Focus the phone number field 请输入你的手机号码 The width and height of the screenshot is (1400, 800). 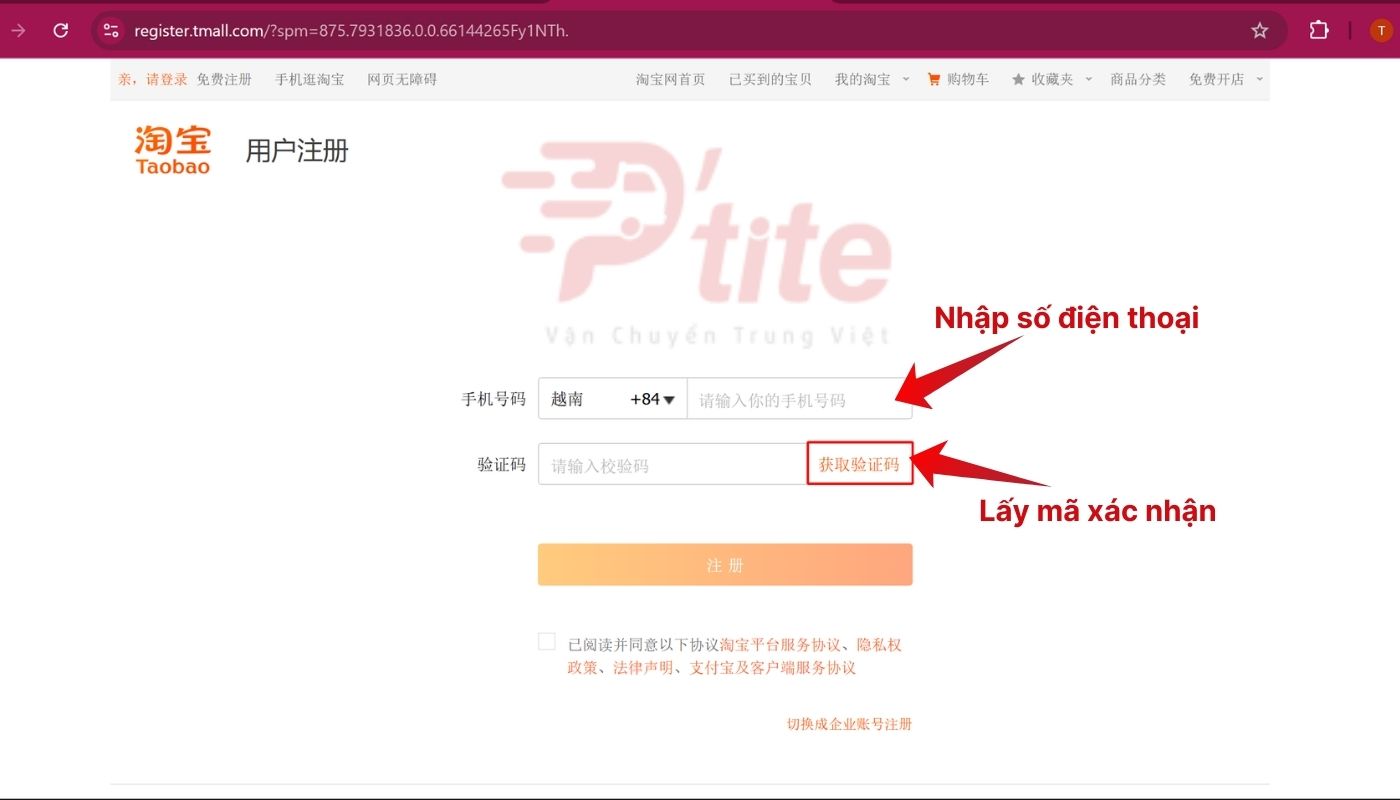tap(800, 399)
